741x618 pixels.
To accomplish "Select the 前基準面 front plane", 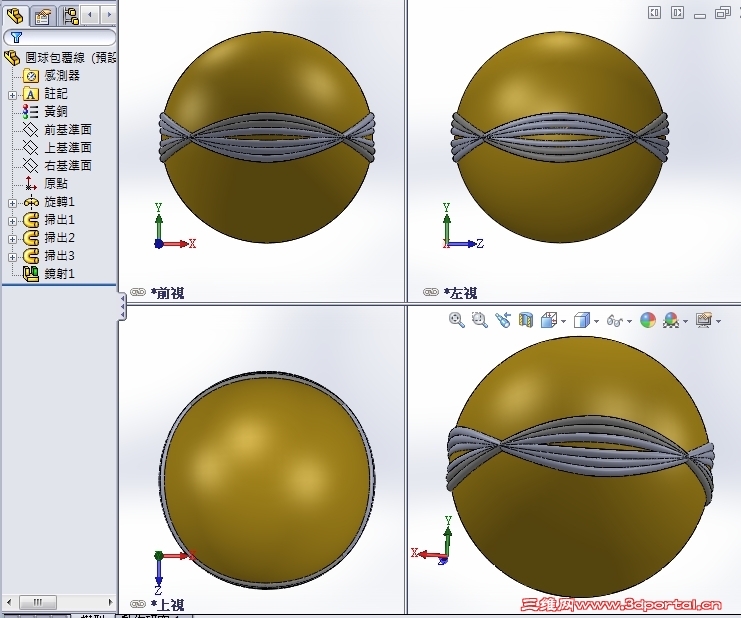I will click(68, 129).
